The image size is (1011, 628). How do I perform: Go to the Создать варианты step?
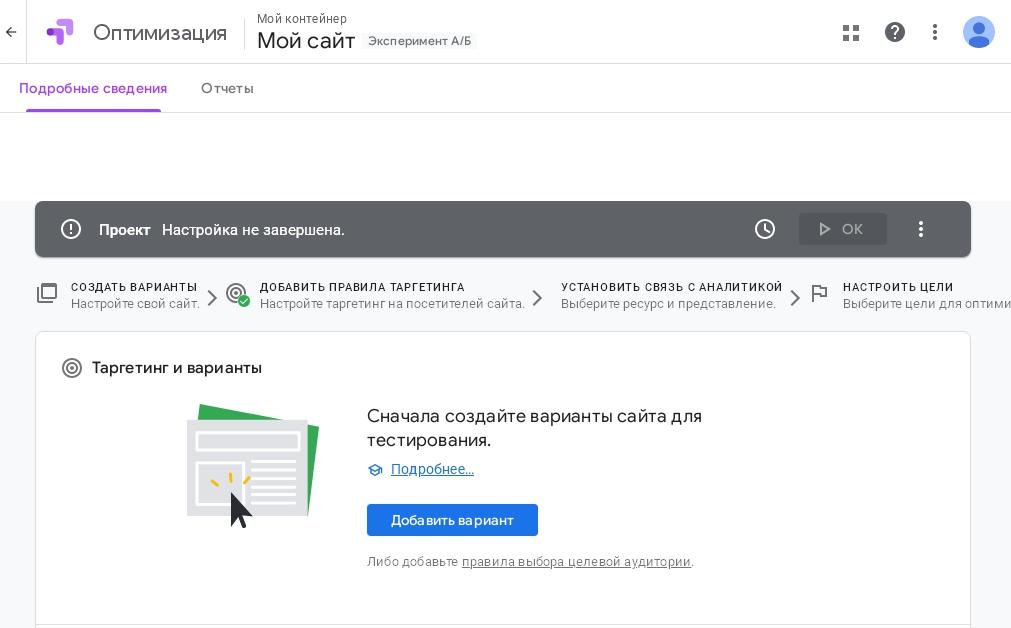point(134,295)
